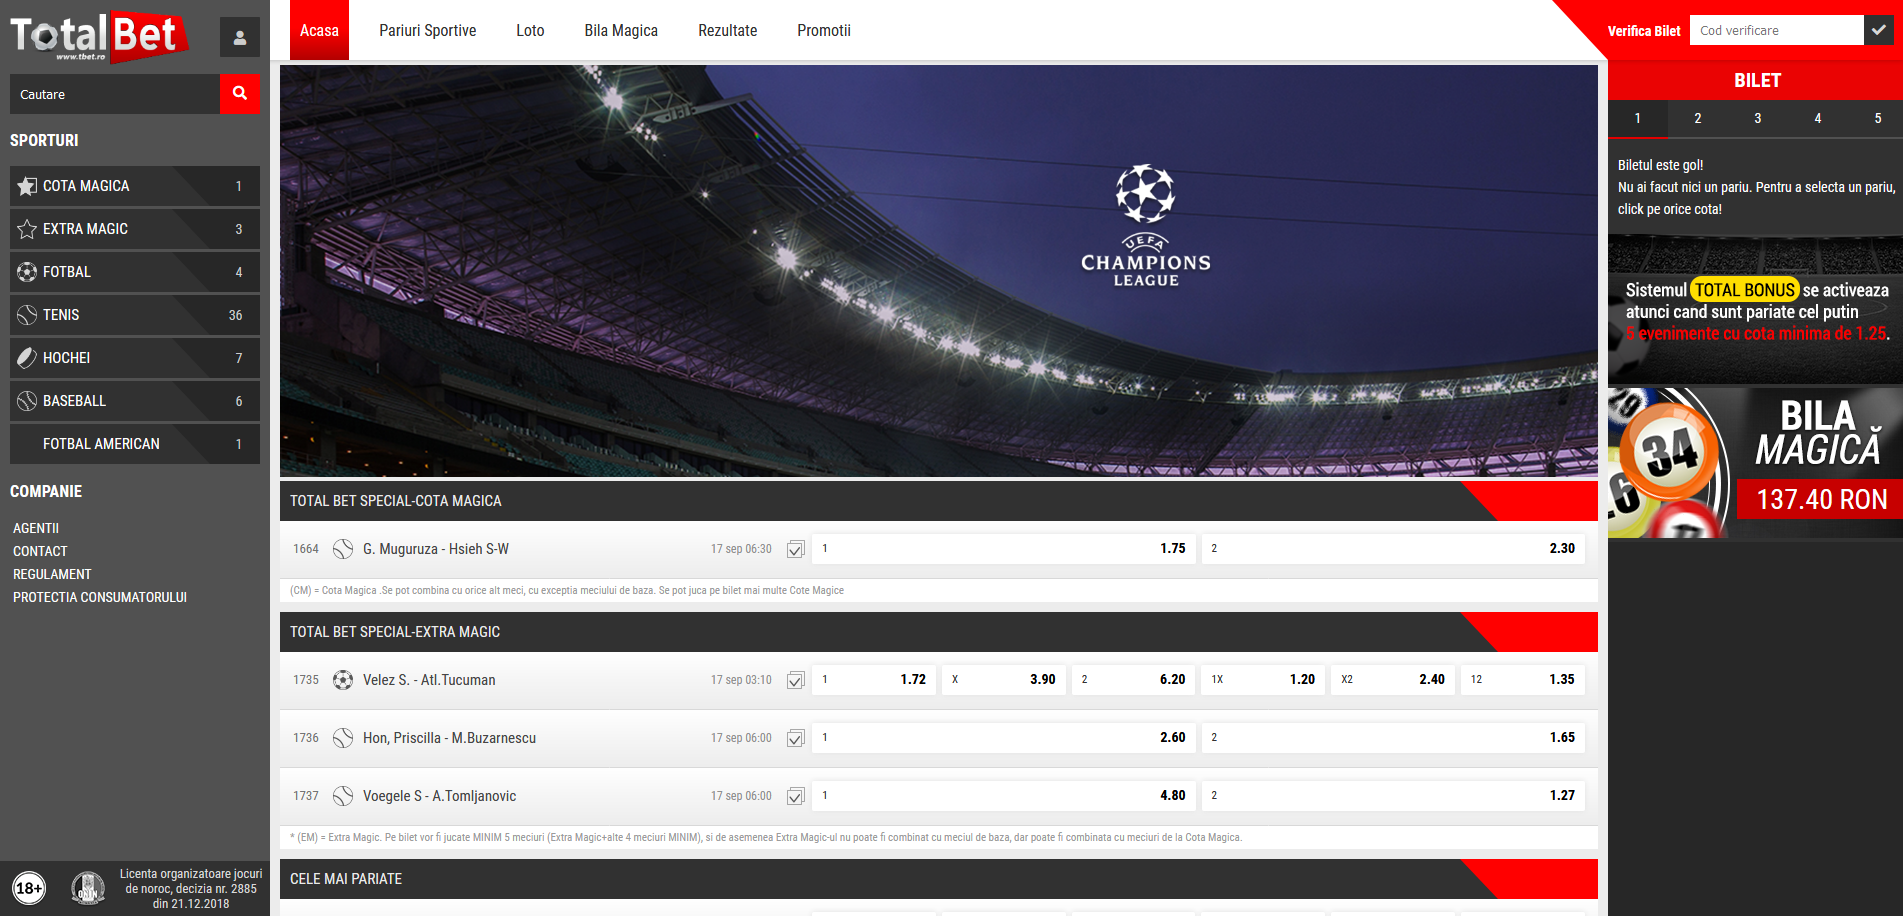Open AGENTII link
The width and height of the screenshot is (1903, 916).
[36, 528]
